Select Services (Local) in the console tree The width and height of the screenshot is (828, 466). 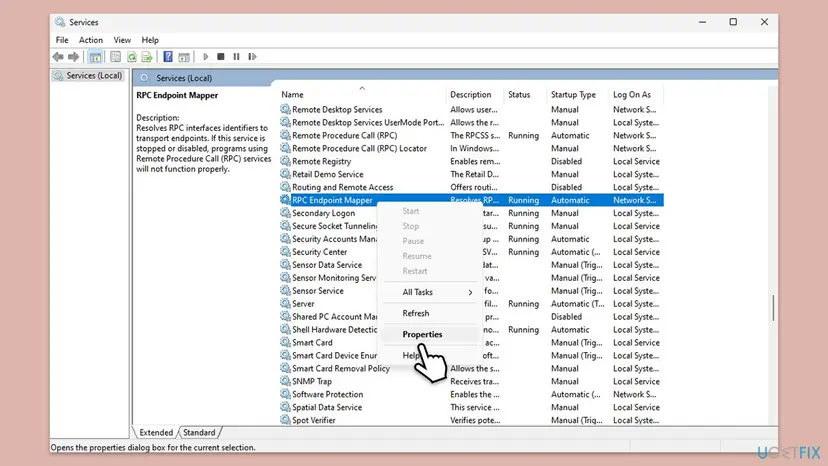click(x=89, y=76)
